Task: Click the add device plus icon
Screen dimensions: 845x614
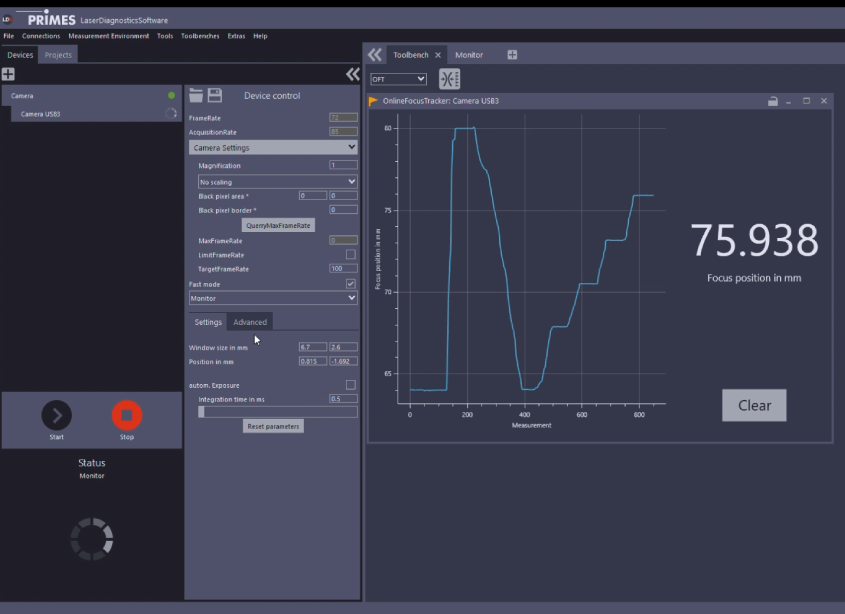Action: click(x=8, y=74)
